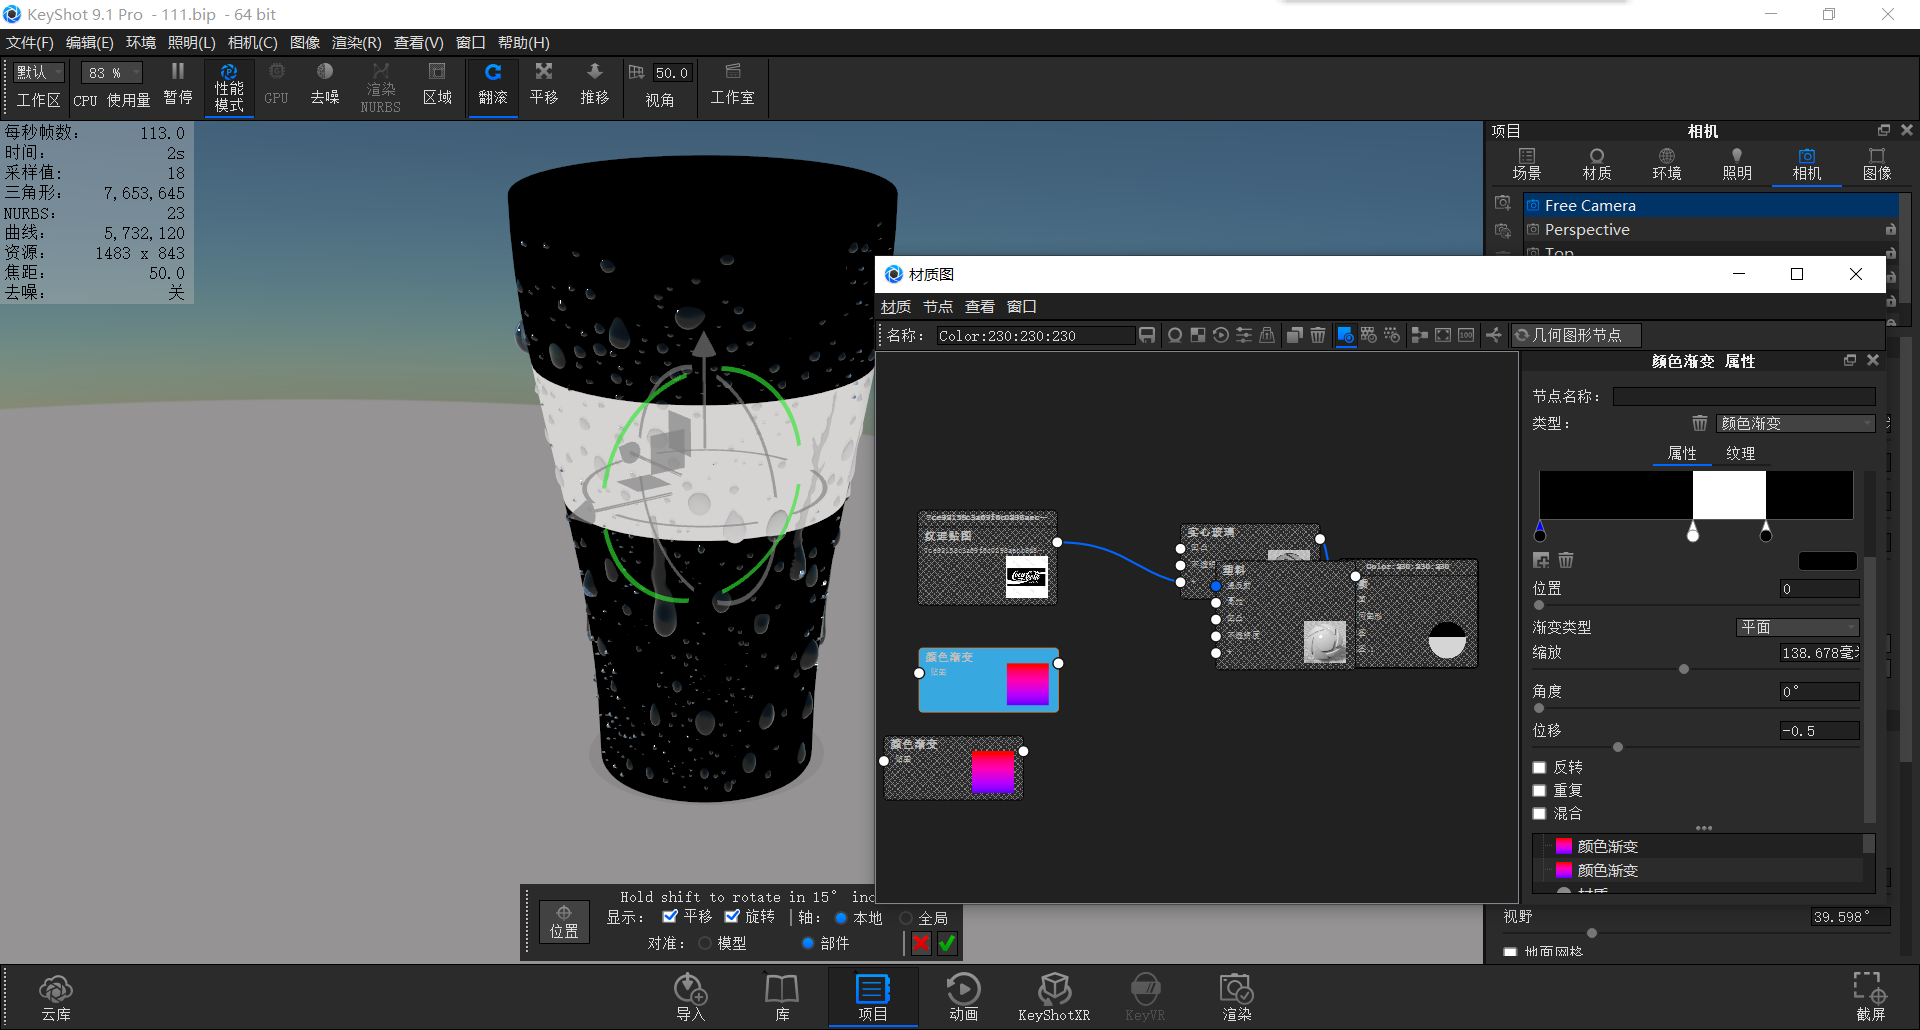Open the 节点 menu in the material graph
This screenshot has width=1920, height=1030.
[937, 306]
